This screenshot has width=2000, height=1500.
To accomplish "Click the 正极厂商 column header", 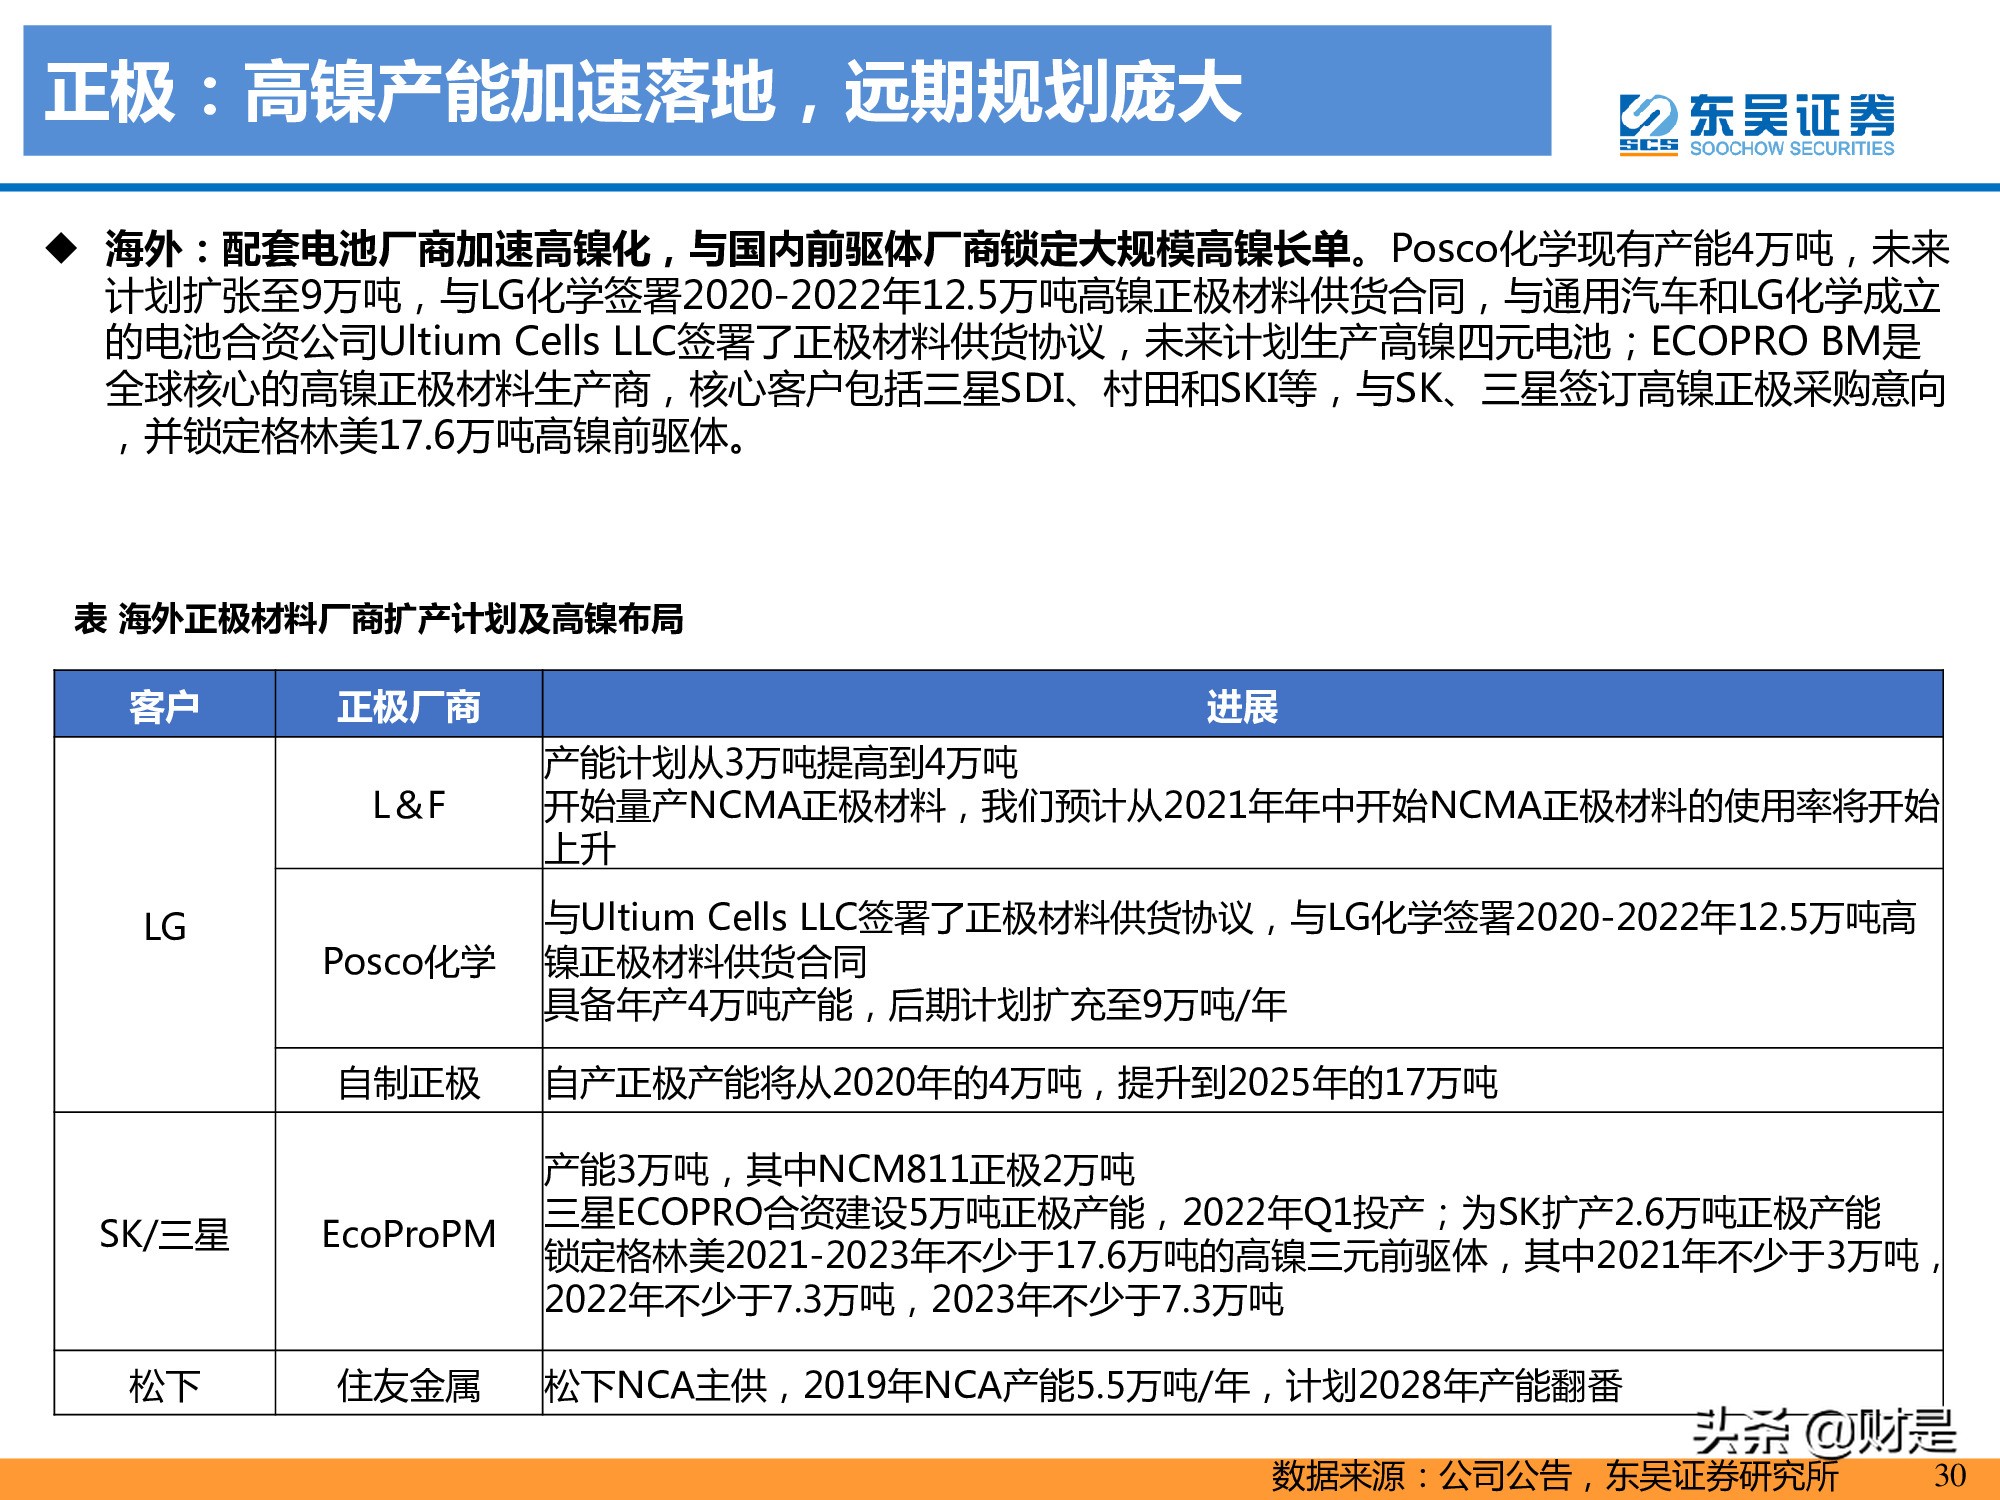I will click(408, 706).
